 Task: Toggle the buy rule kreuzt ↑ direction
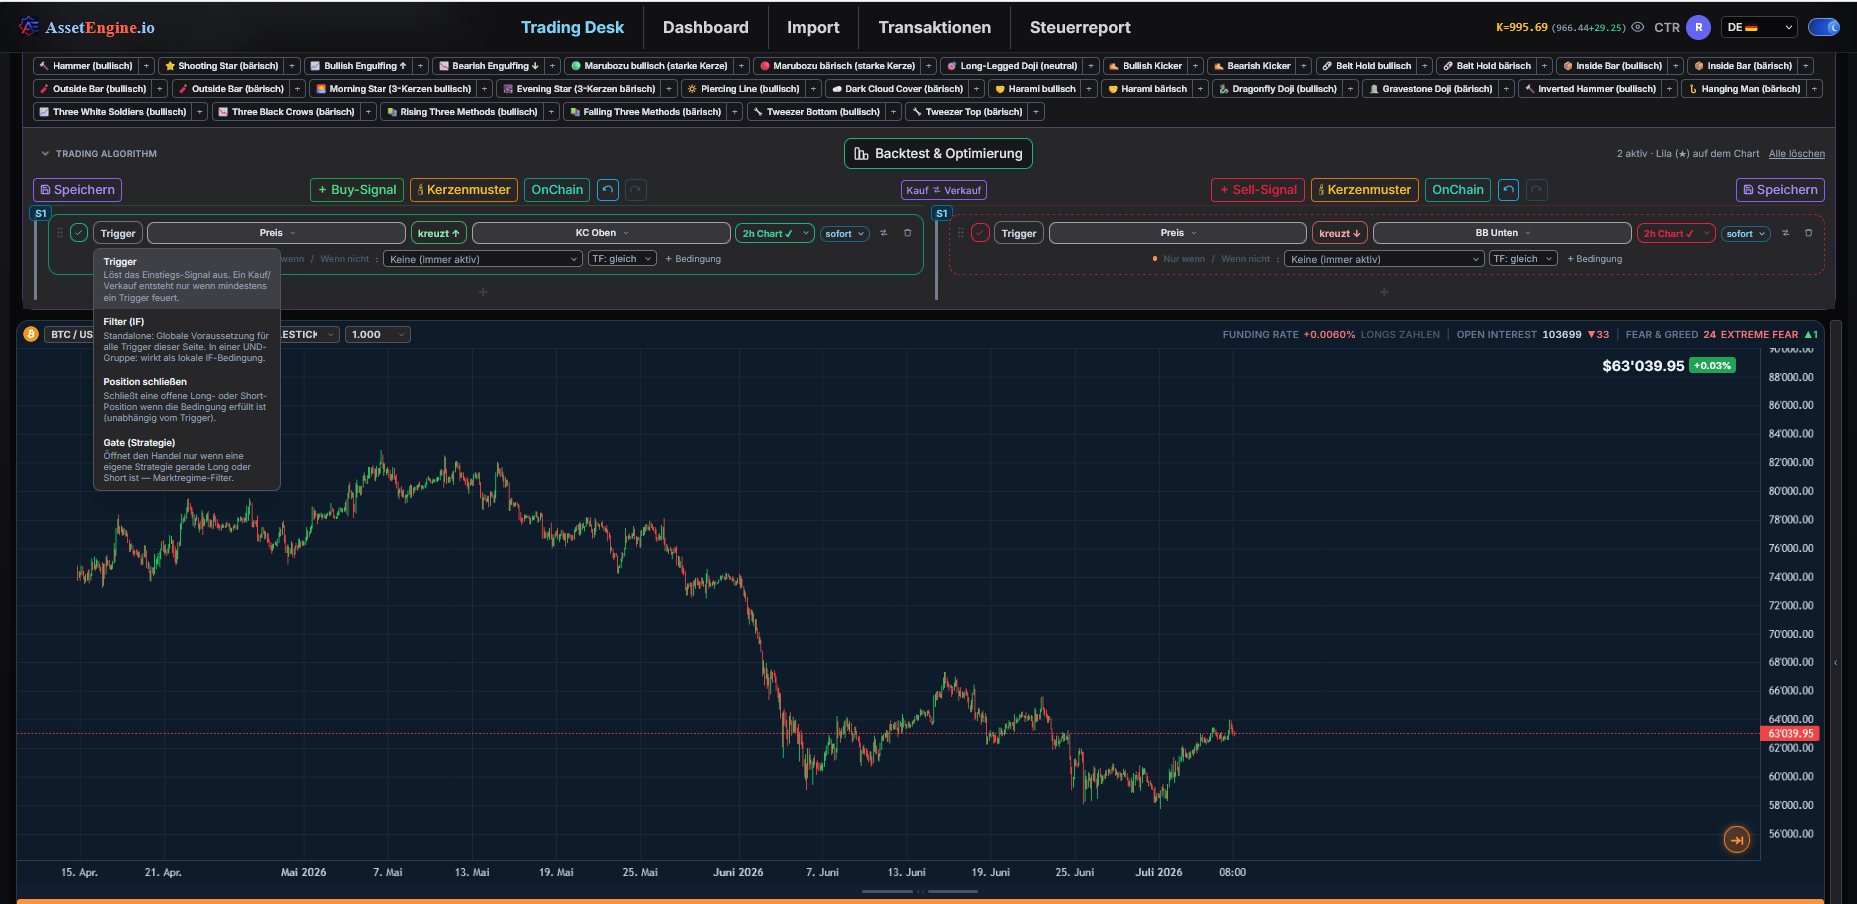[438, 233]
